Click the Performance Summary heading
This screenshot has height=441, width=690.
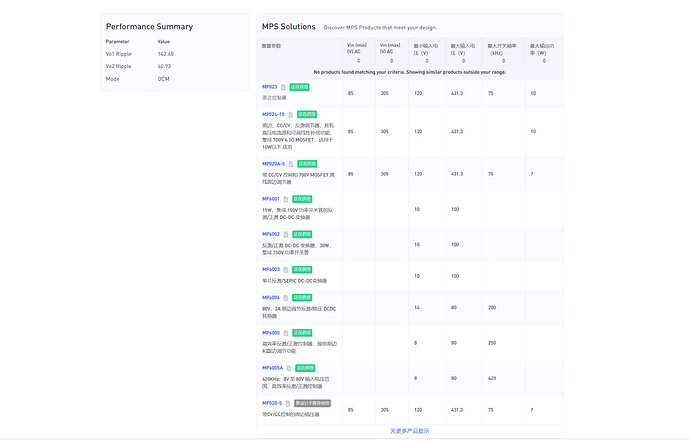tap(150, 26)
